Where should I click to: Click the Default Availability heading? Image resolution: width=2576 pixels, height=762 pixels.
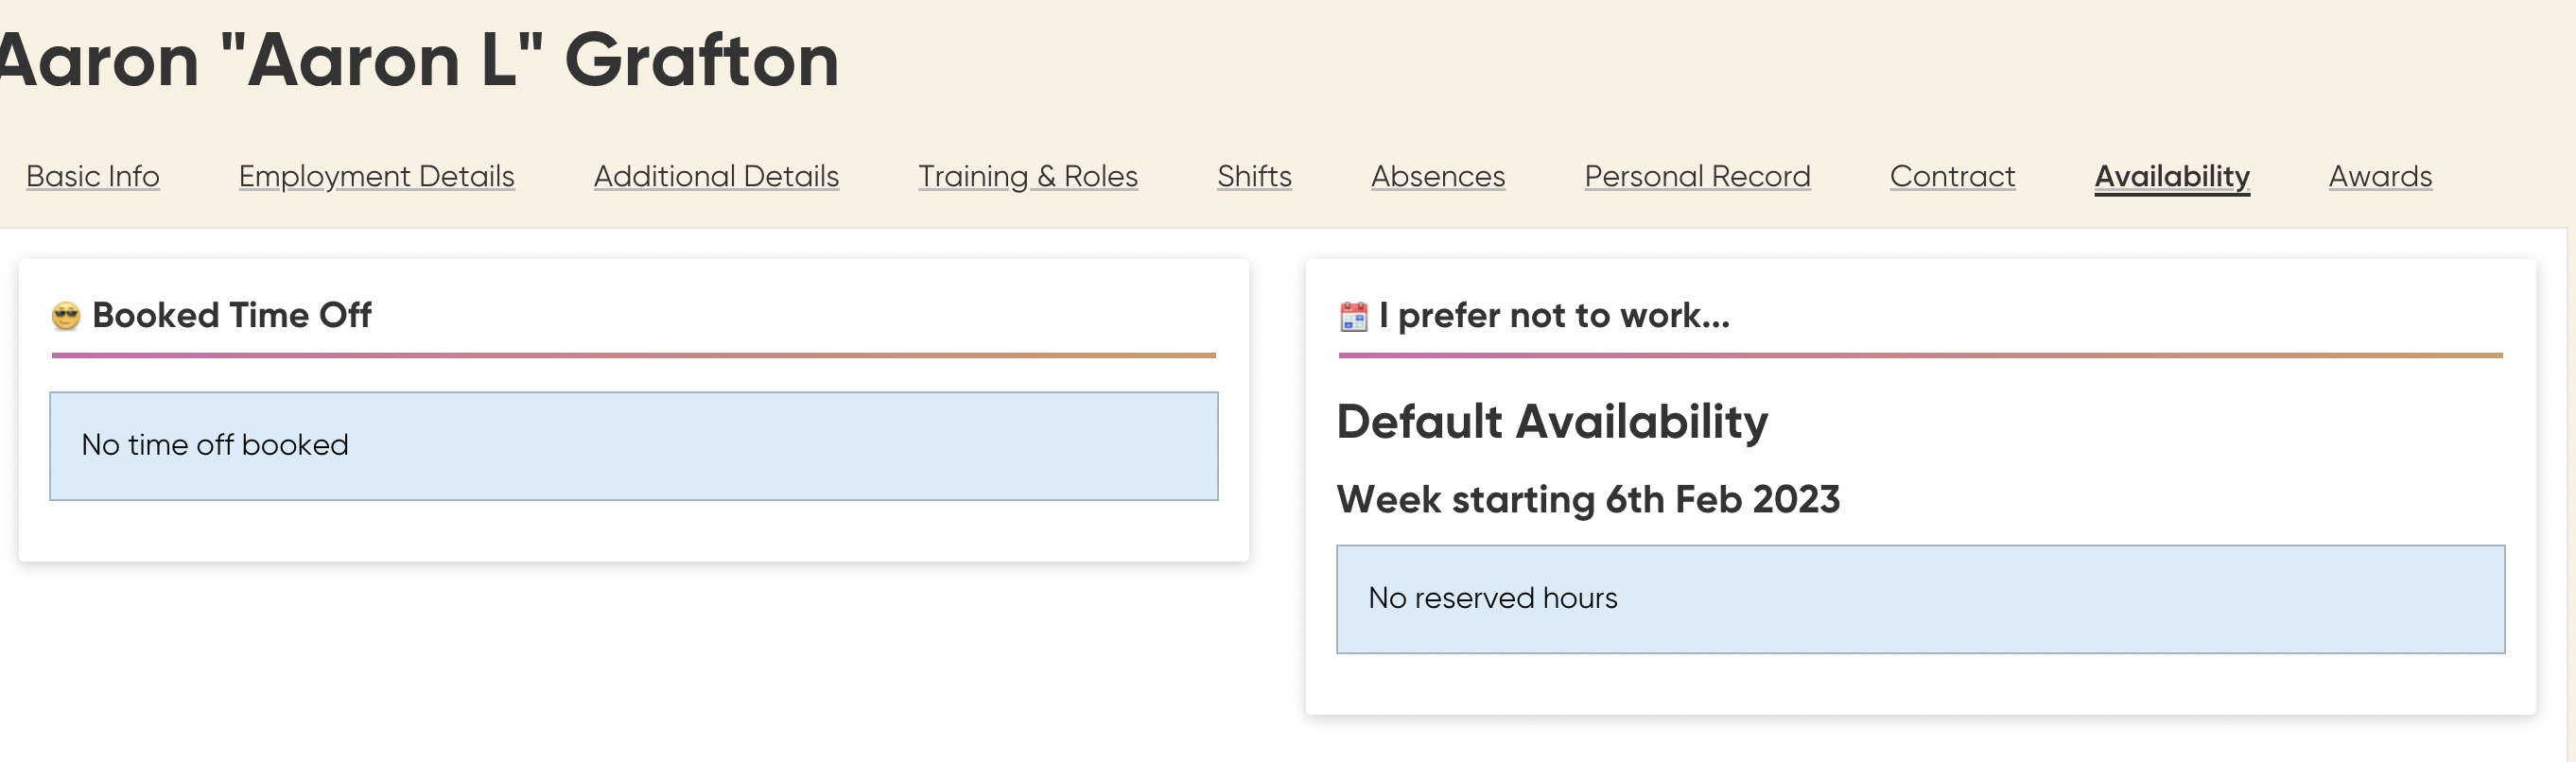click(1552, 421)
